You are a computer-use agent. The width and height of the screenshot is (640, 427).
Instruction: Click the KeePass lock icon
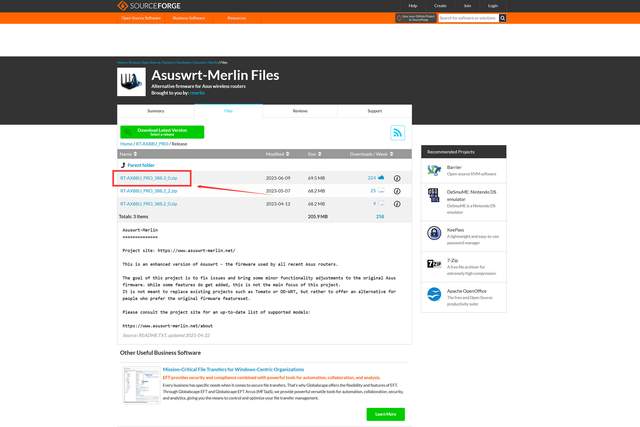tap(434, 233)
